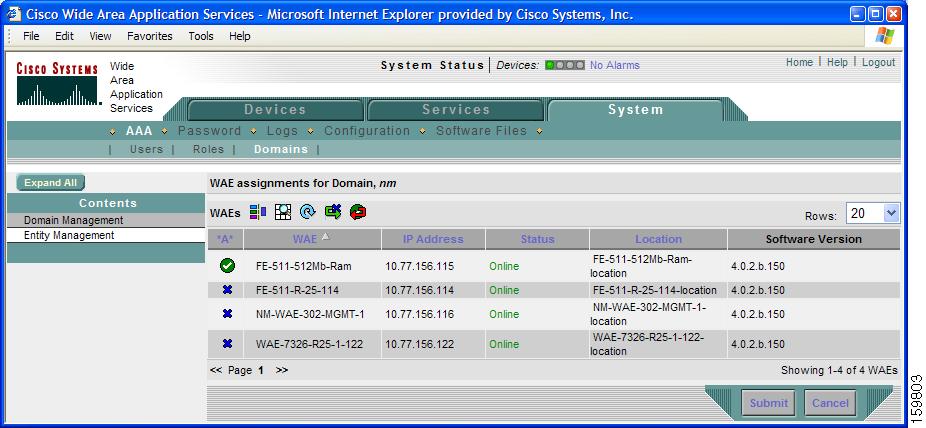The image size is (926, 428).
Task: Open the Software Files submenu item
Action: pos(481,131)
